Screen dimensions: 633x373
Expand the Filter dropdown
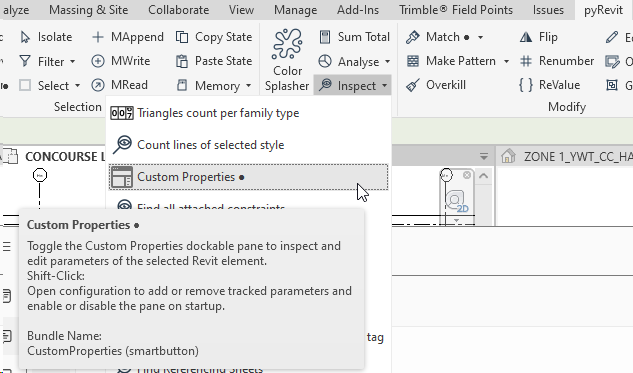coord(73,62)
